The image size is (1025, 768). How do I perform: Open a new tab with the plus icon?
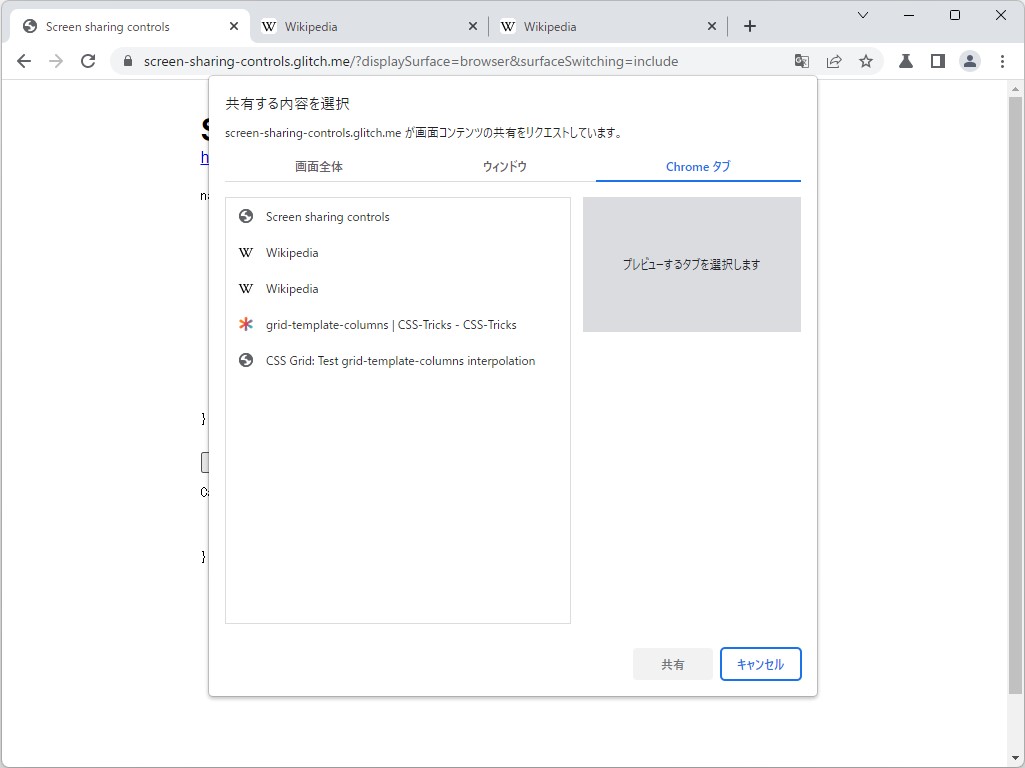(750, 26)
